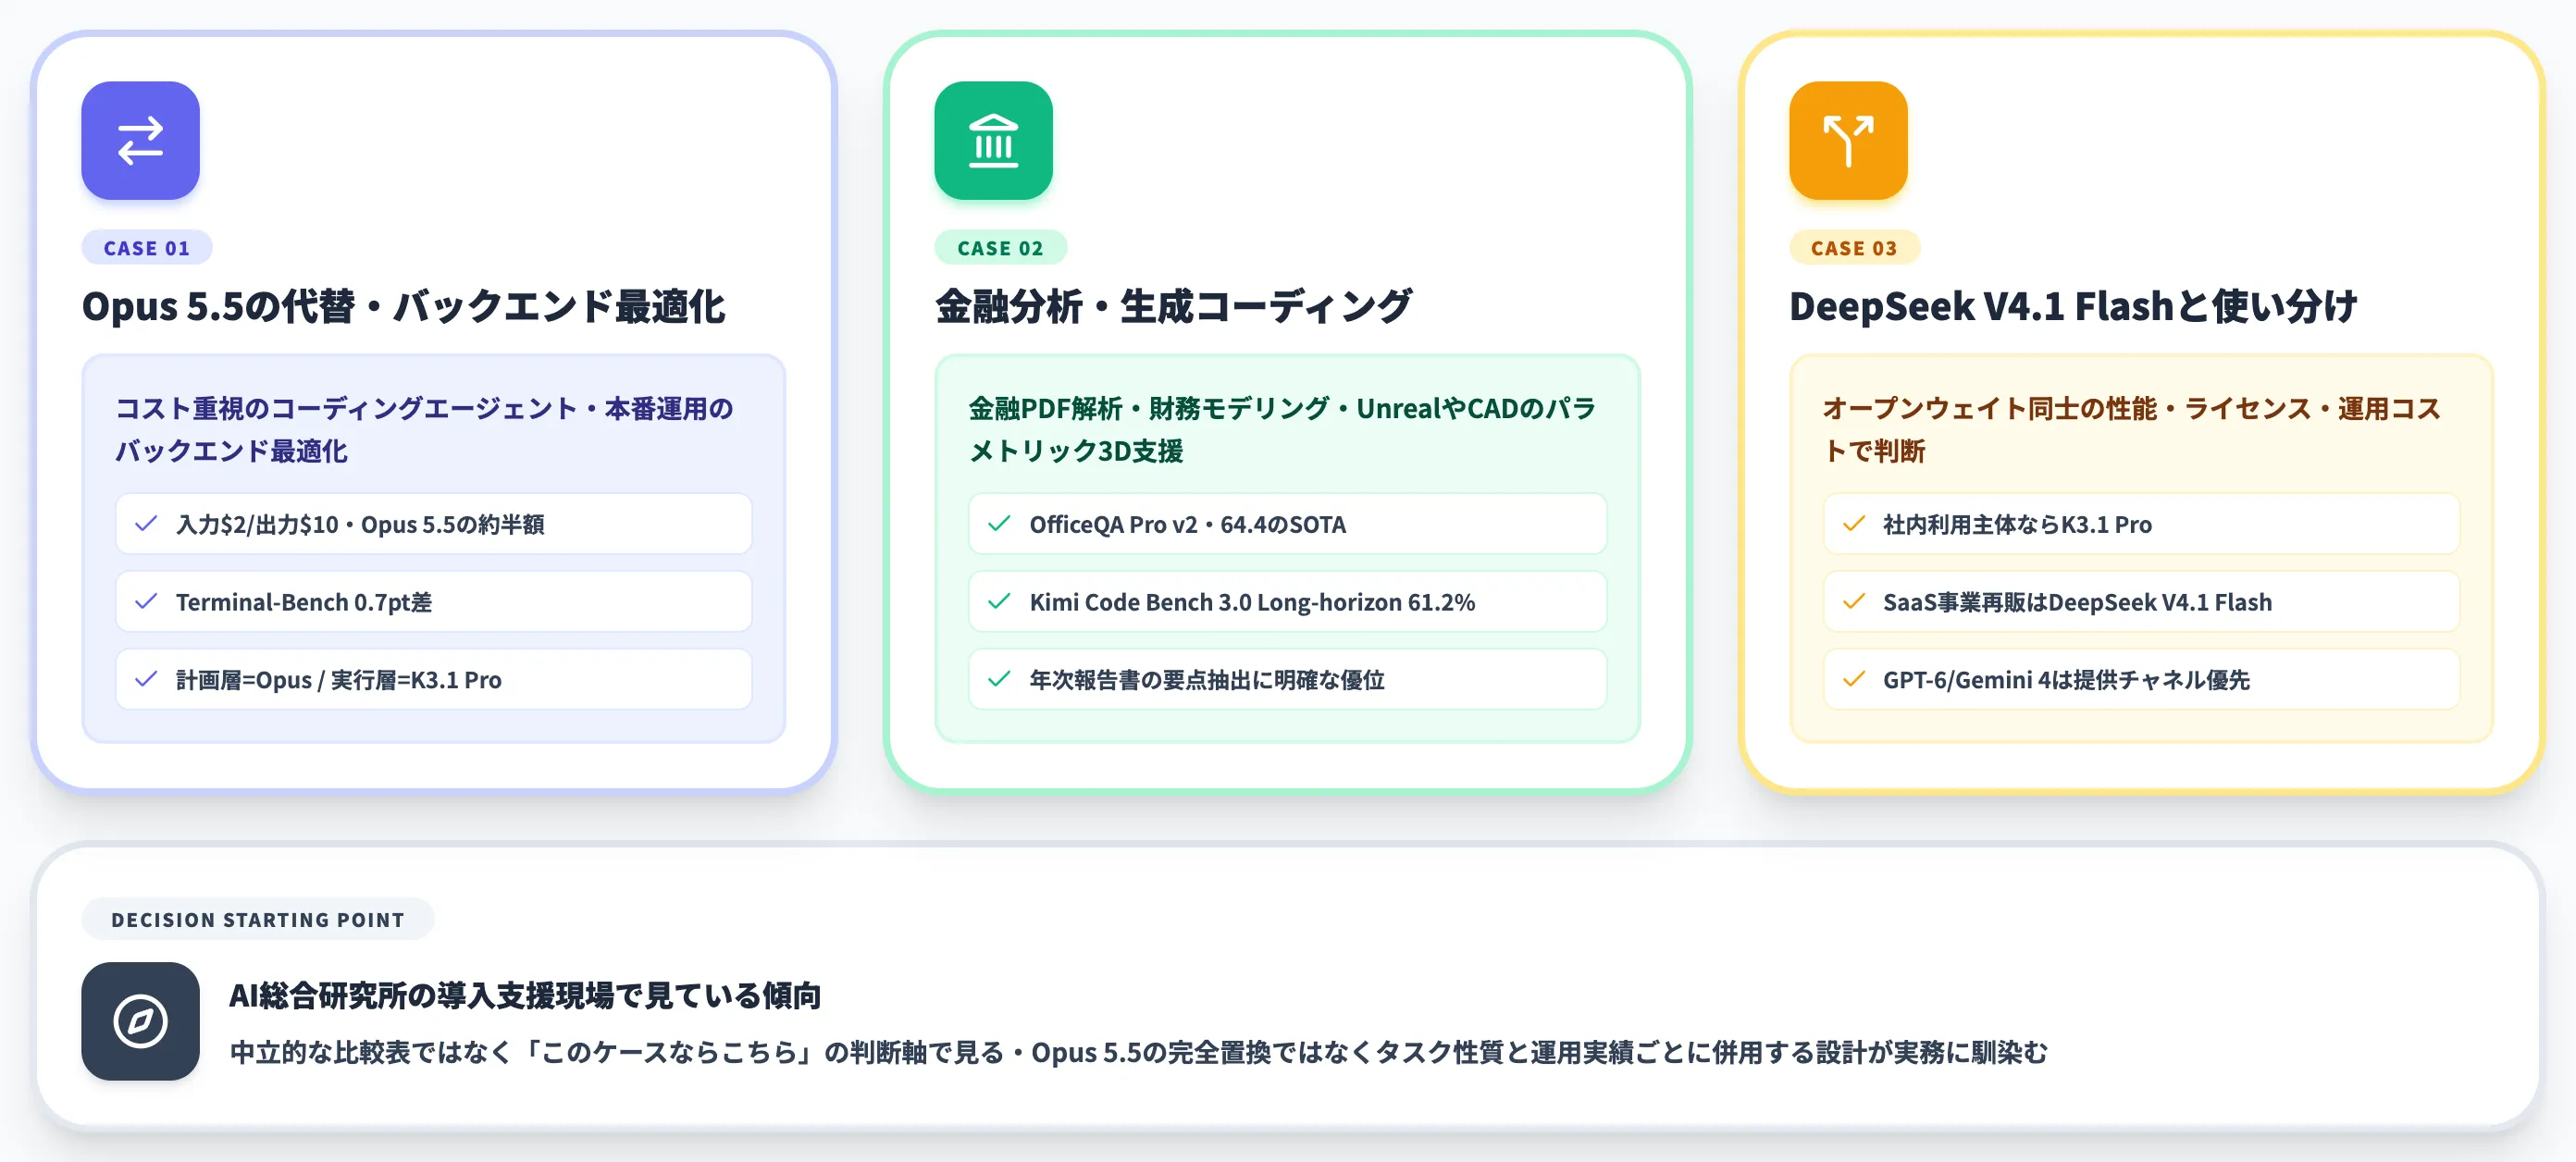Click checkmark beside OfficeQA Pro v2

point(999,523)
